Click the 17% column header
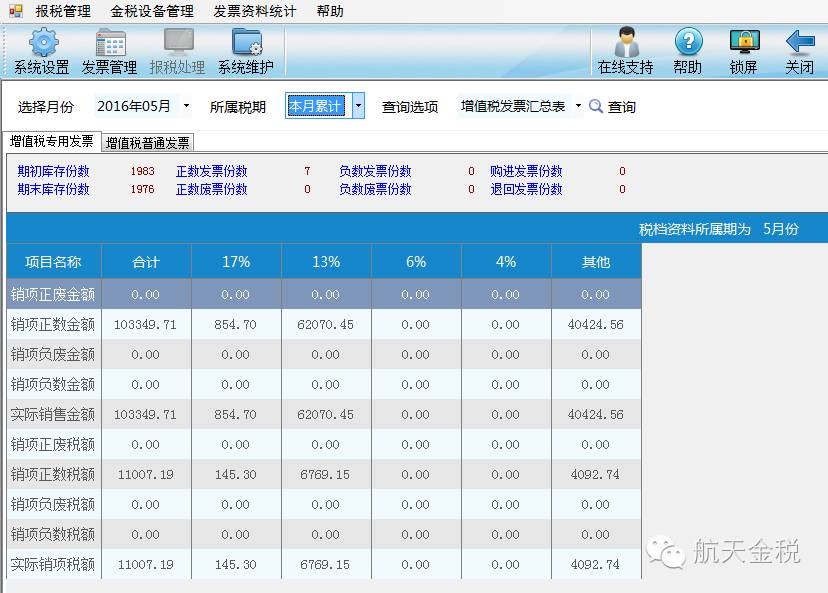The width and height of the screenshot is (828, 593). (x=236, y=261)
